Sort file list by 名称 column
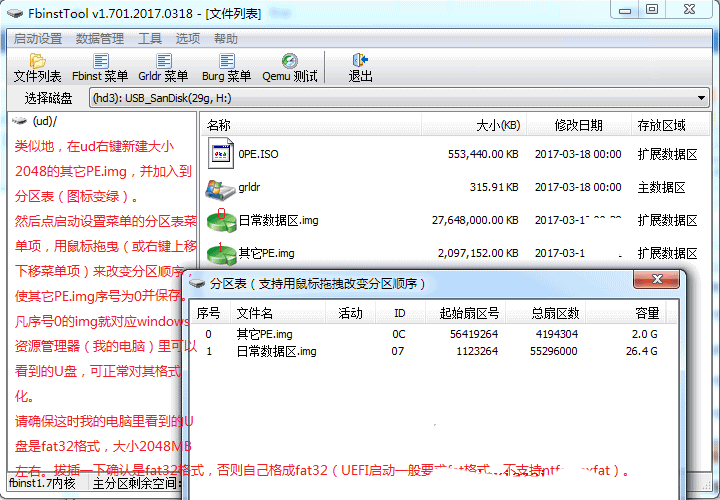720x500 pixels. click(311, 125)
